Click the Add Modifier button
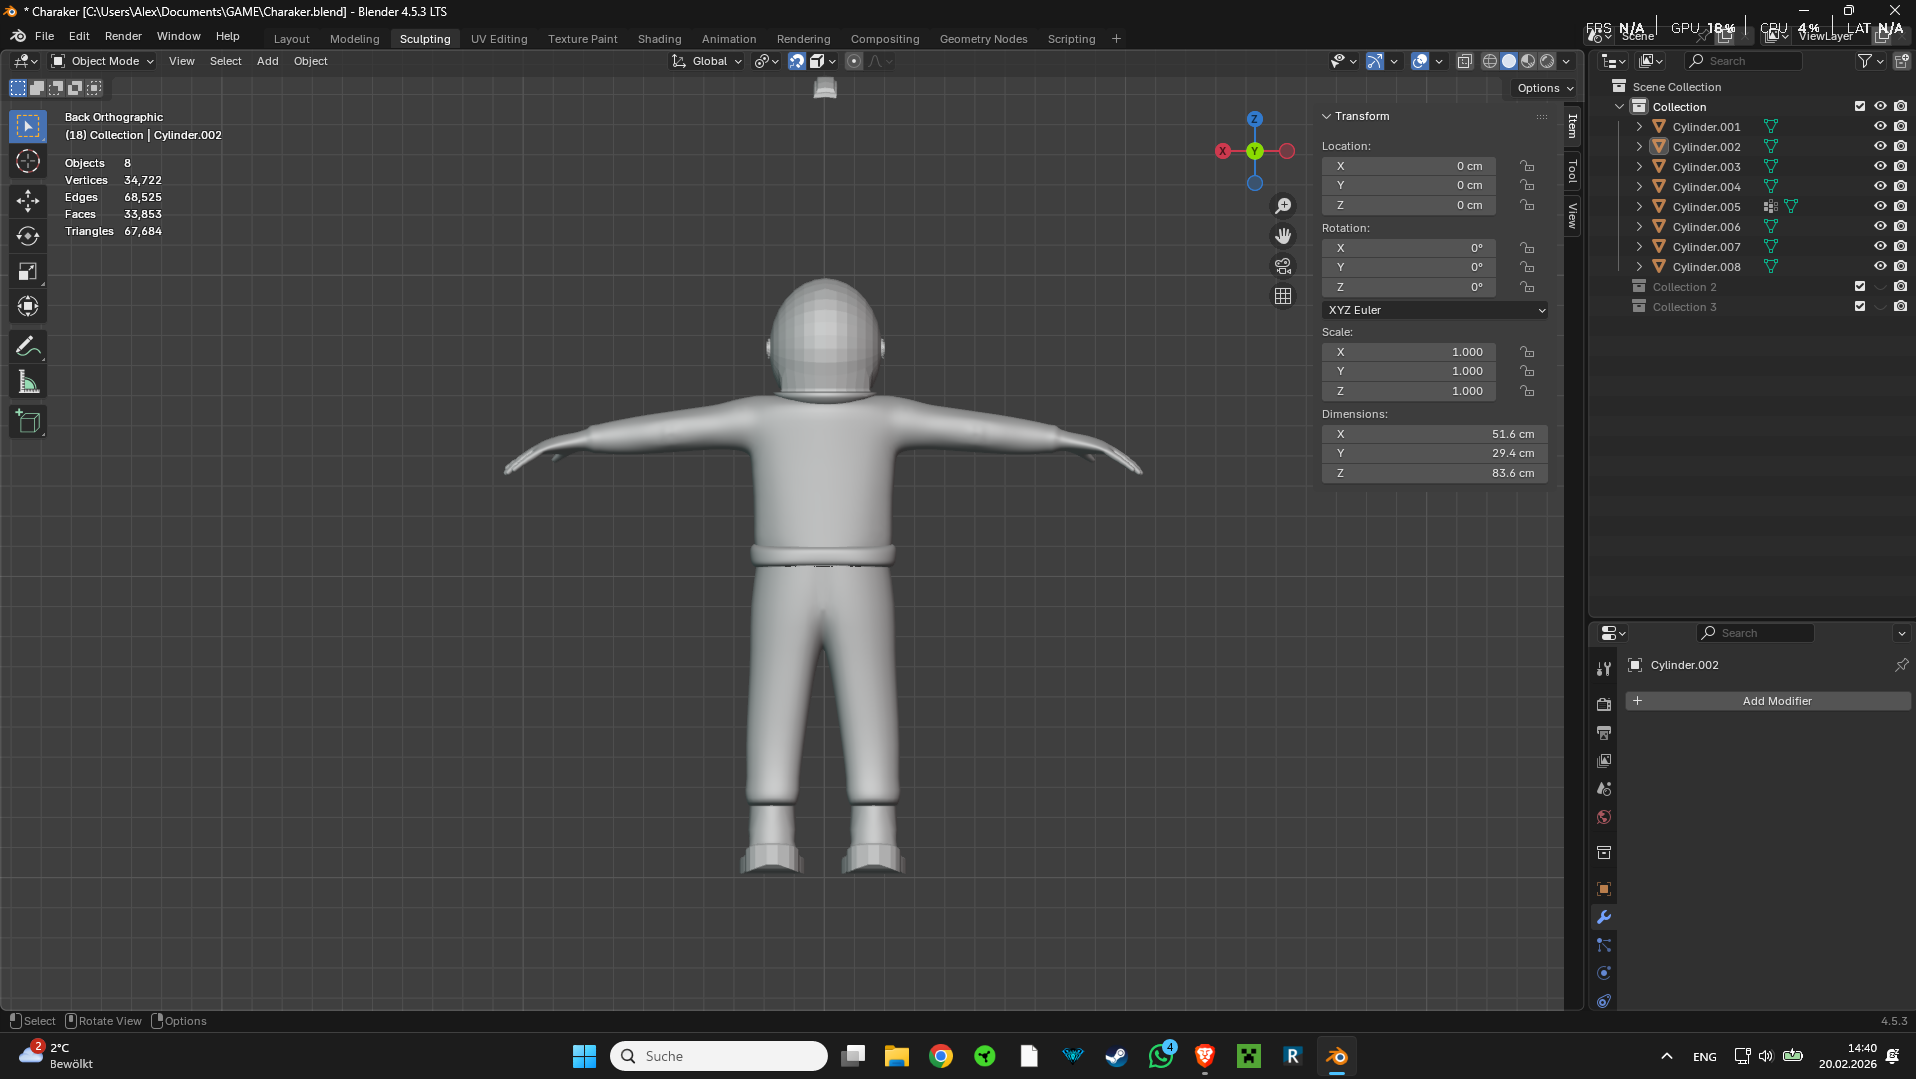Viewport: 1916px width, 1079px height. tap(1767, 701)
